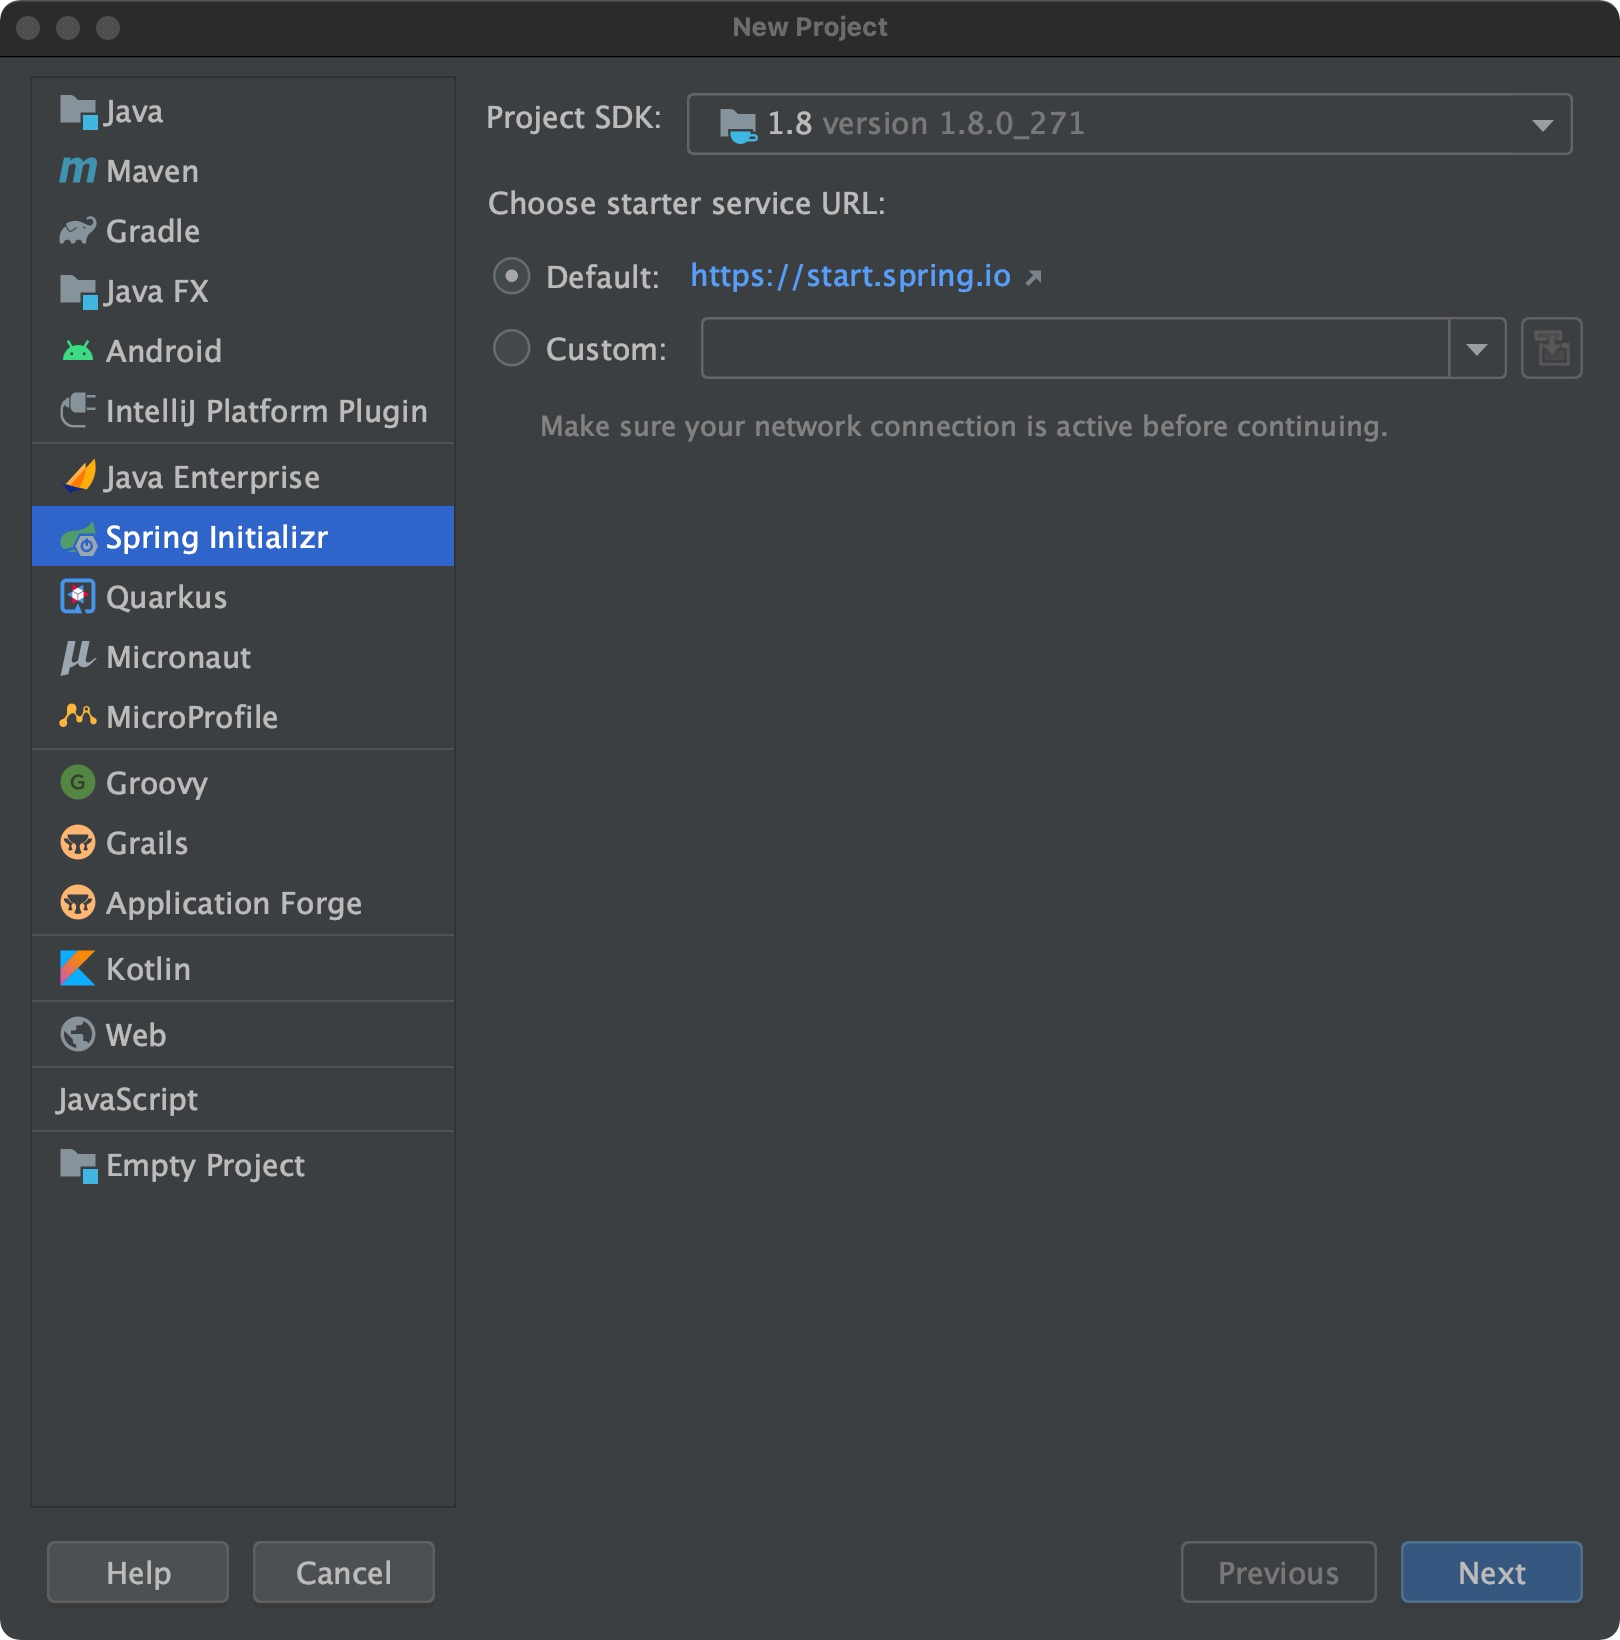This screenshot has width=1620, height=1640.
Task: Pick Android label in the generator list
Action: click(x=164, y=351)
